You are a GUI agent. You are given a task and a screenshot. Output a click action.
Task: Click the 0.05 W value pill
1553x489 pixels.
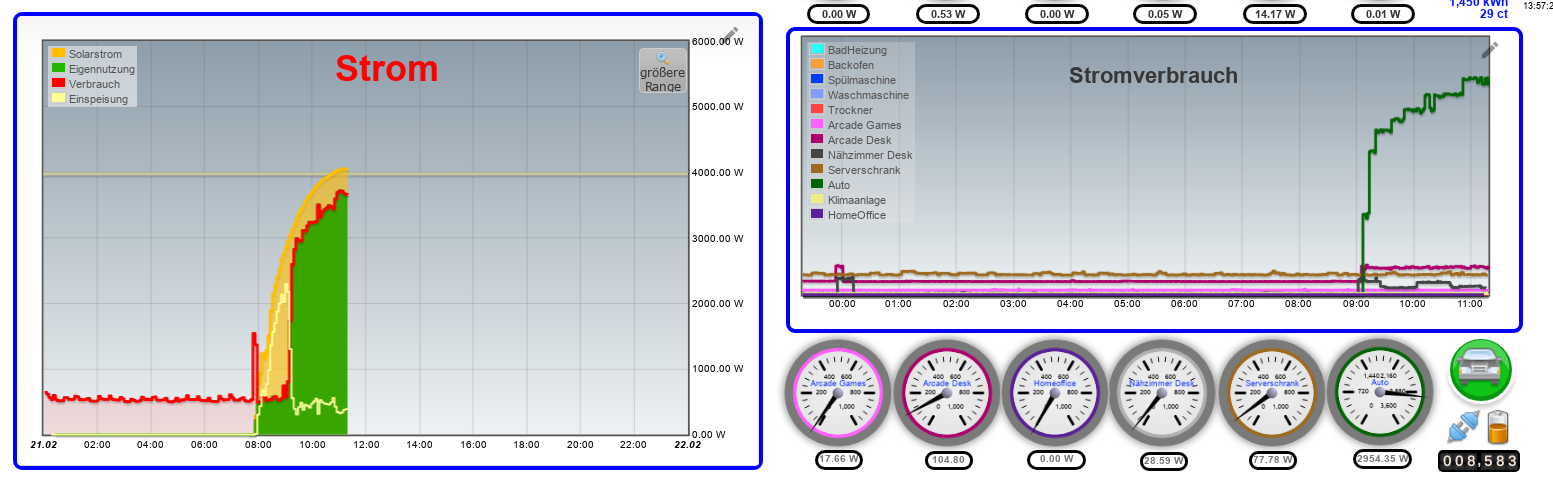1165,14
